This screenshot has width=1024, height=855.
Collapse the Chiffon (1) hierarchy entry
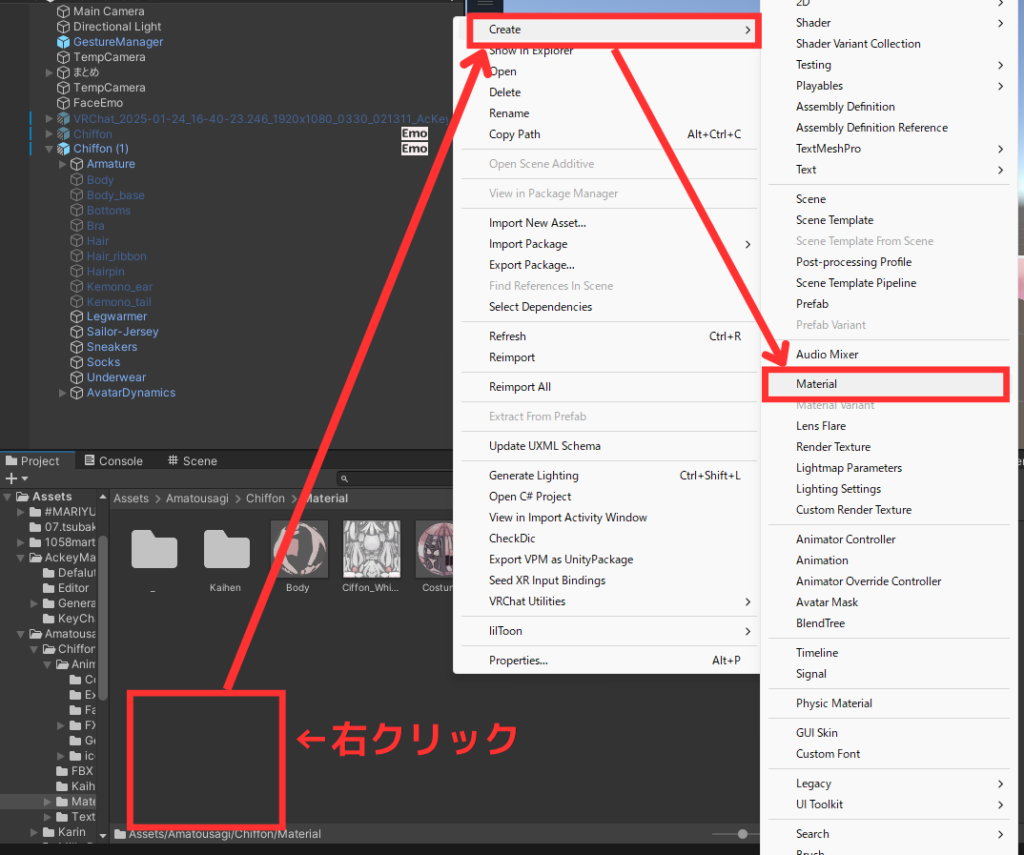click(x=50, y=149)
